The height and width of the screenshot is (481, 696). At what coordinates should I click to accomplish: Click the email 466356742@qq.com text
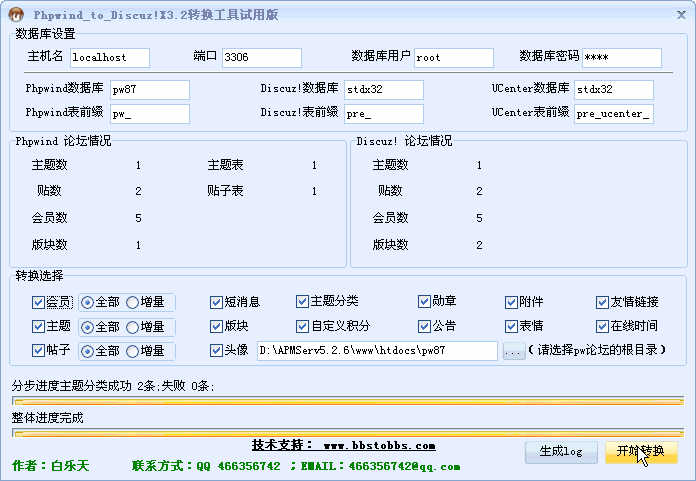pos(404,466)
